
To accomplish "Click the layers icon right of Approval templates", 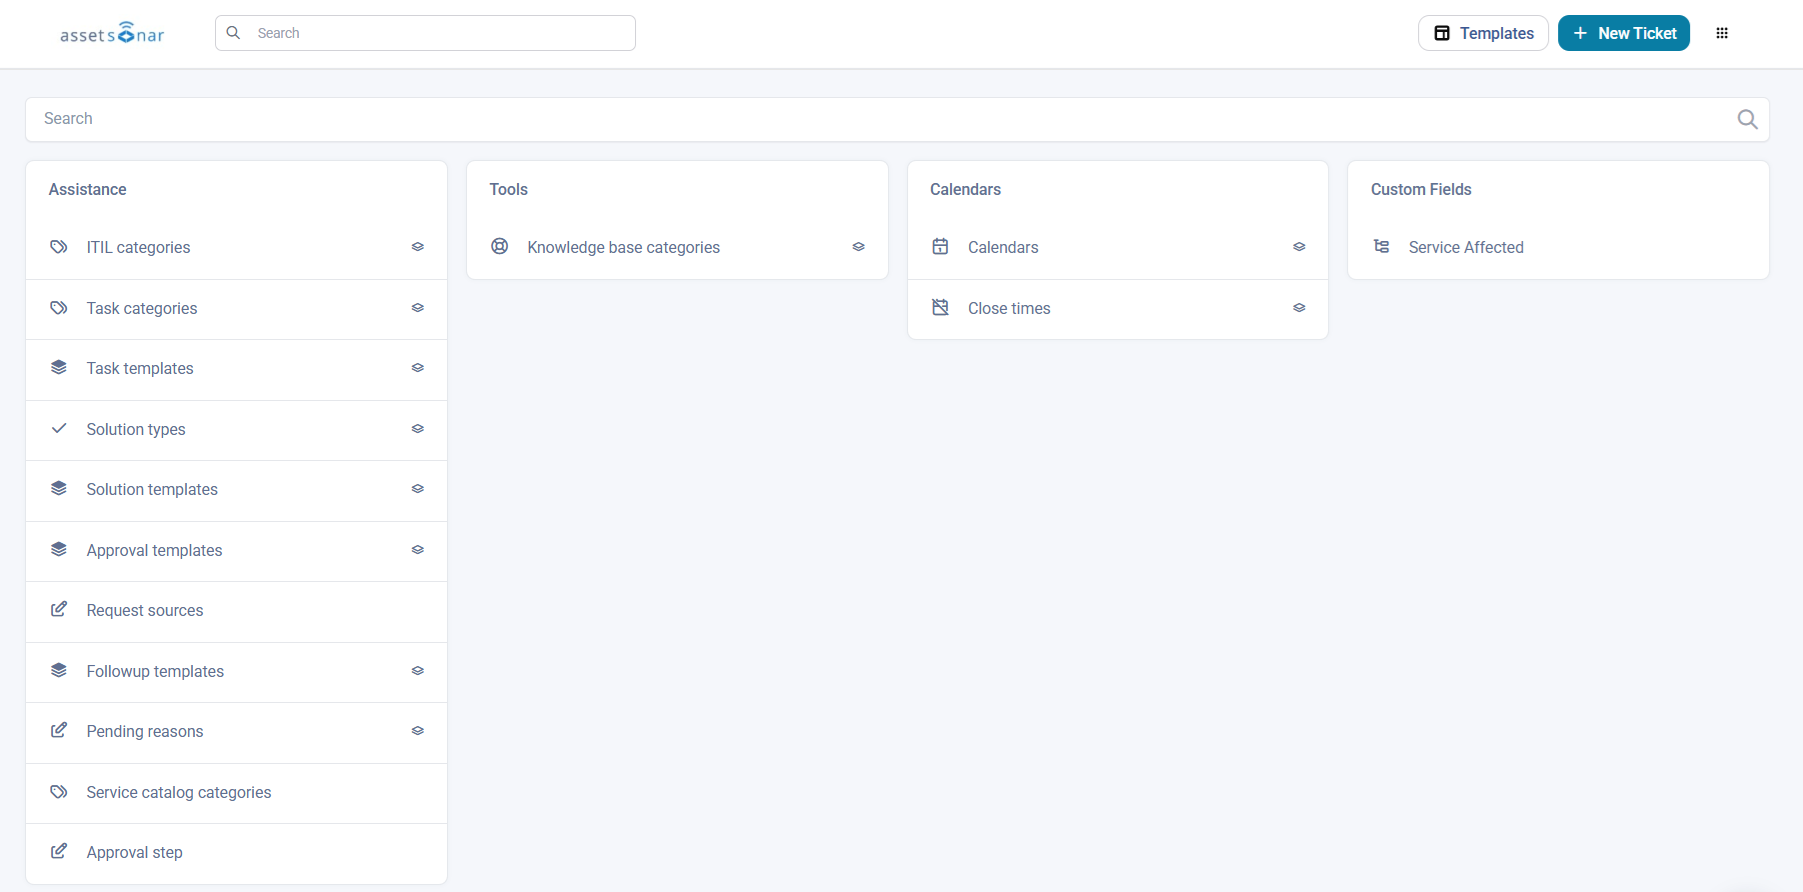I will coord(418,550).
